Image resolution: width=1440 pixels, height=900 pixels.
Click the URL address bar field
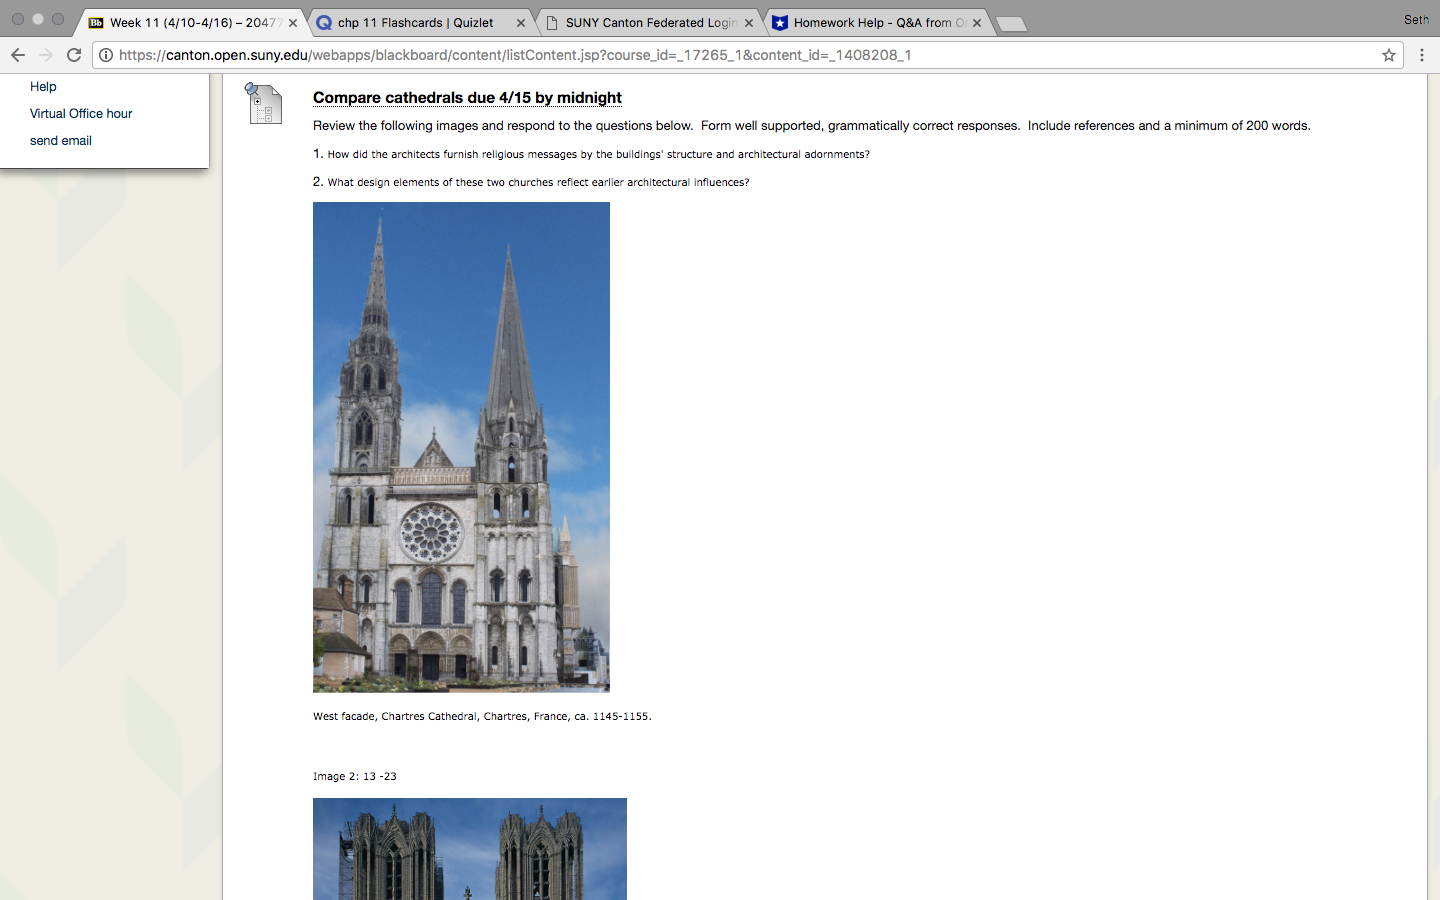(700, 55)
